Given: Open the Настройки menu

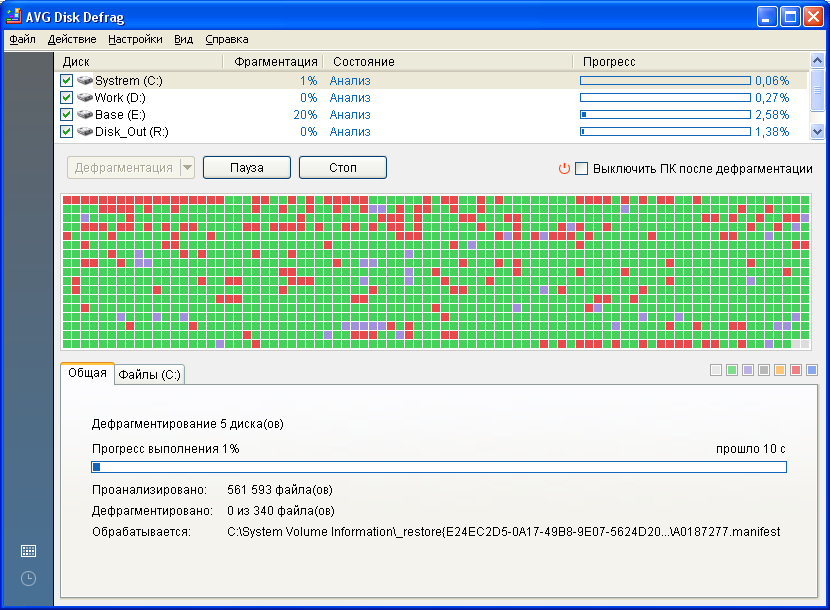Looking at the screenshot, I should (135, 39).
